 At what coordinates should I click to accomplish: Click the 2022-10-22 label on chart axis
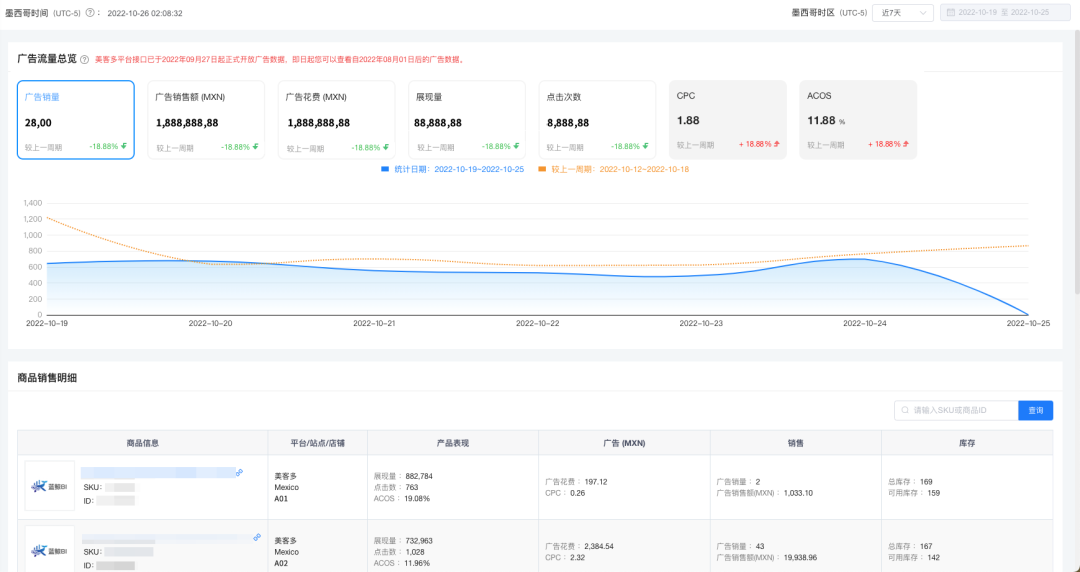pyautogui.click(x=537, y=323)
